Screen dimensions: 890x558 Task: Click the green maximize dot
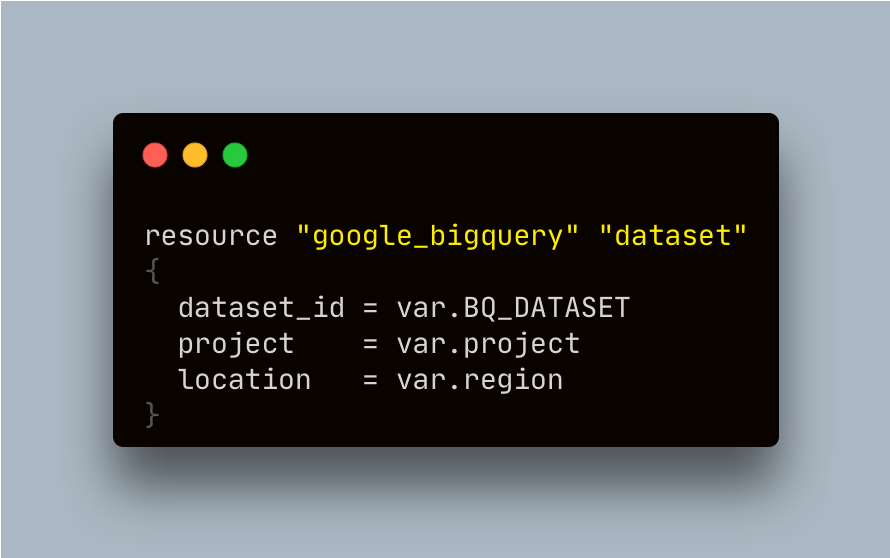coord(235,155)
